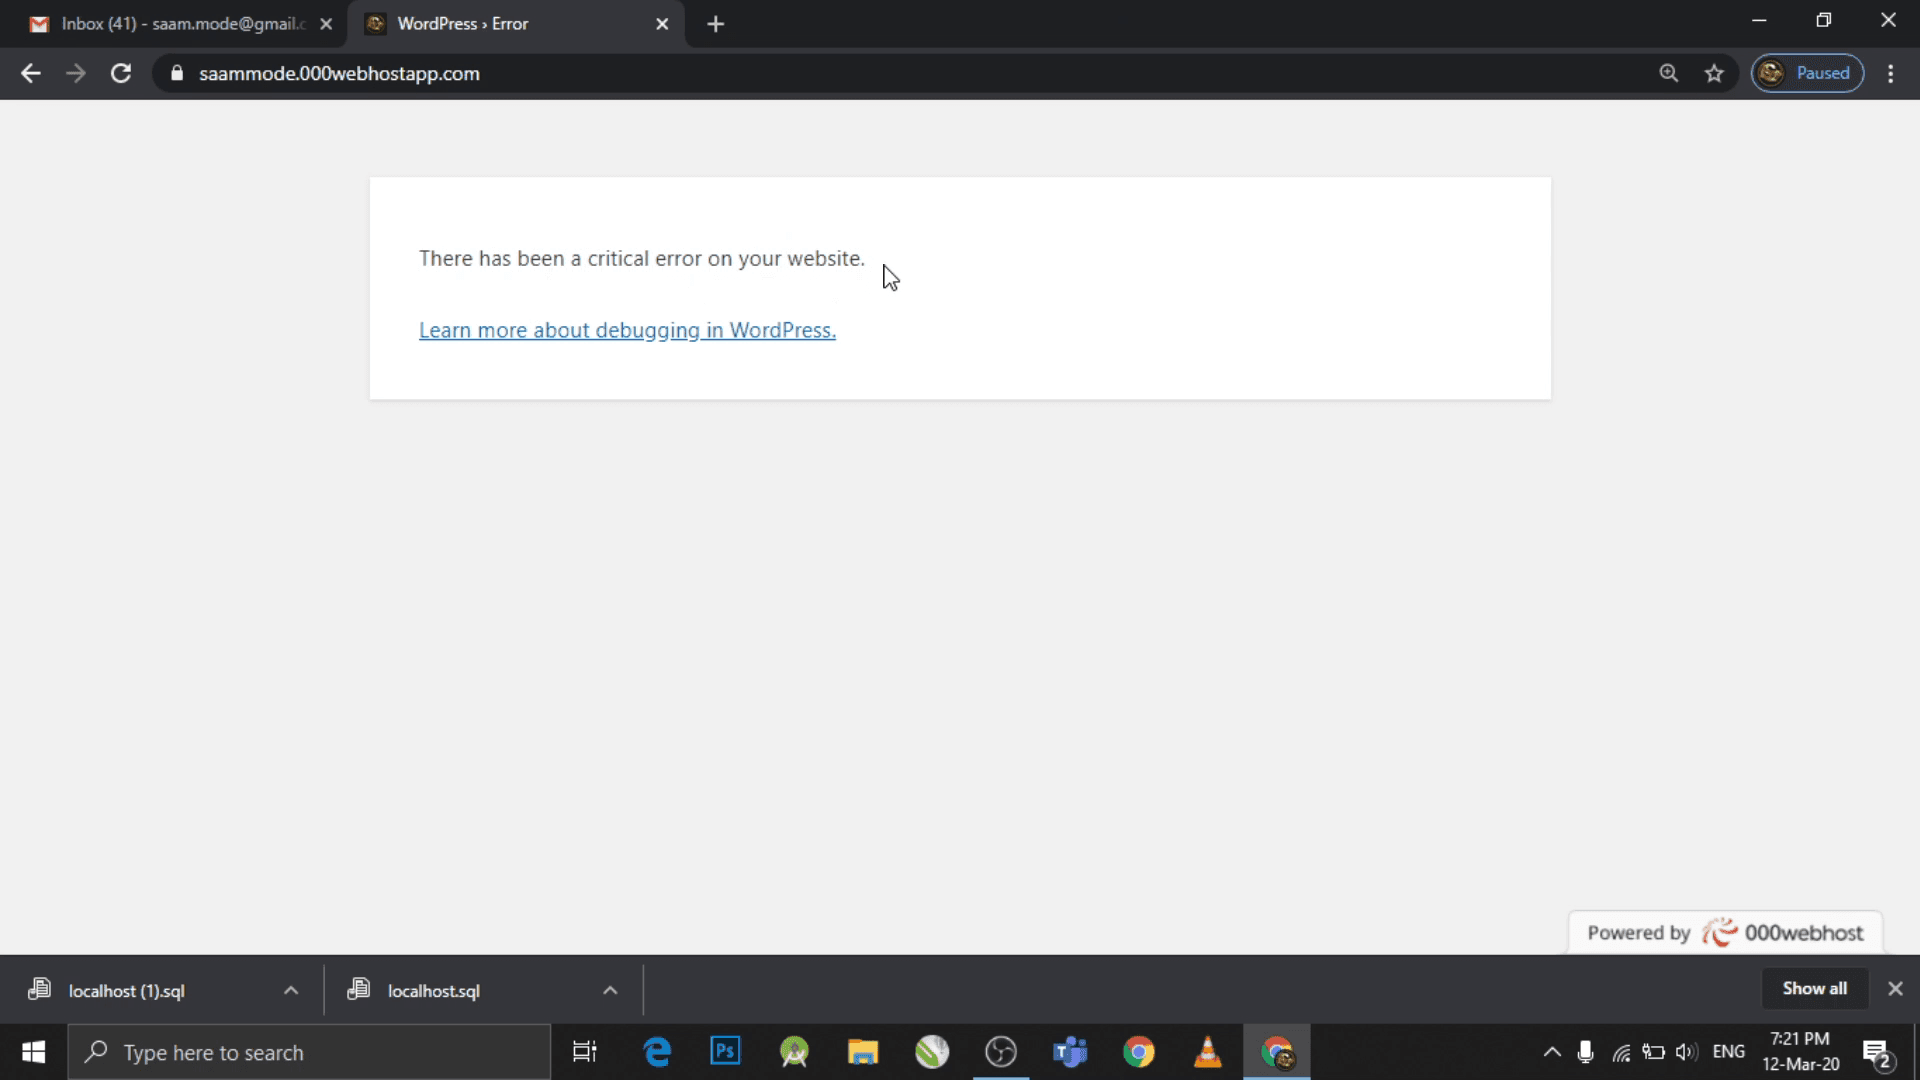This screenshot has width=1920, height=1080.
Task: Open Photoshop from the taskbar
Action: click(725, 1052)
